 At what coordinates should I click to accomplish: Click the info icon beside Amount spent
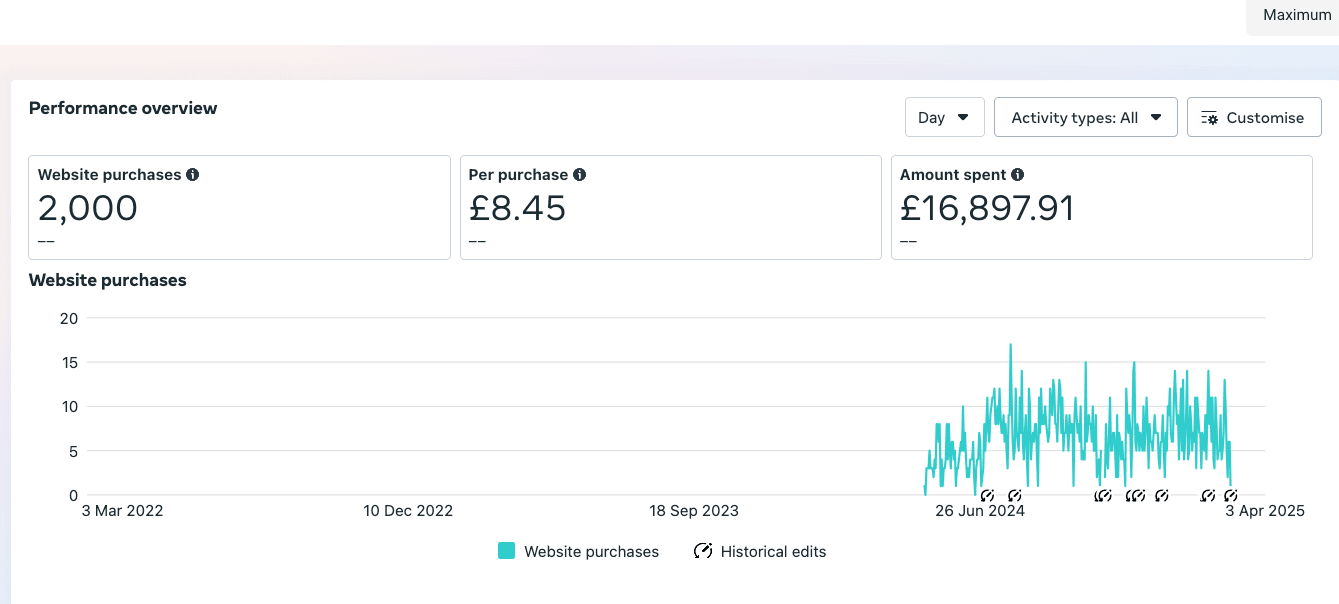(x=1017, y=174)
